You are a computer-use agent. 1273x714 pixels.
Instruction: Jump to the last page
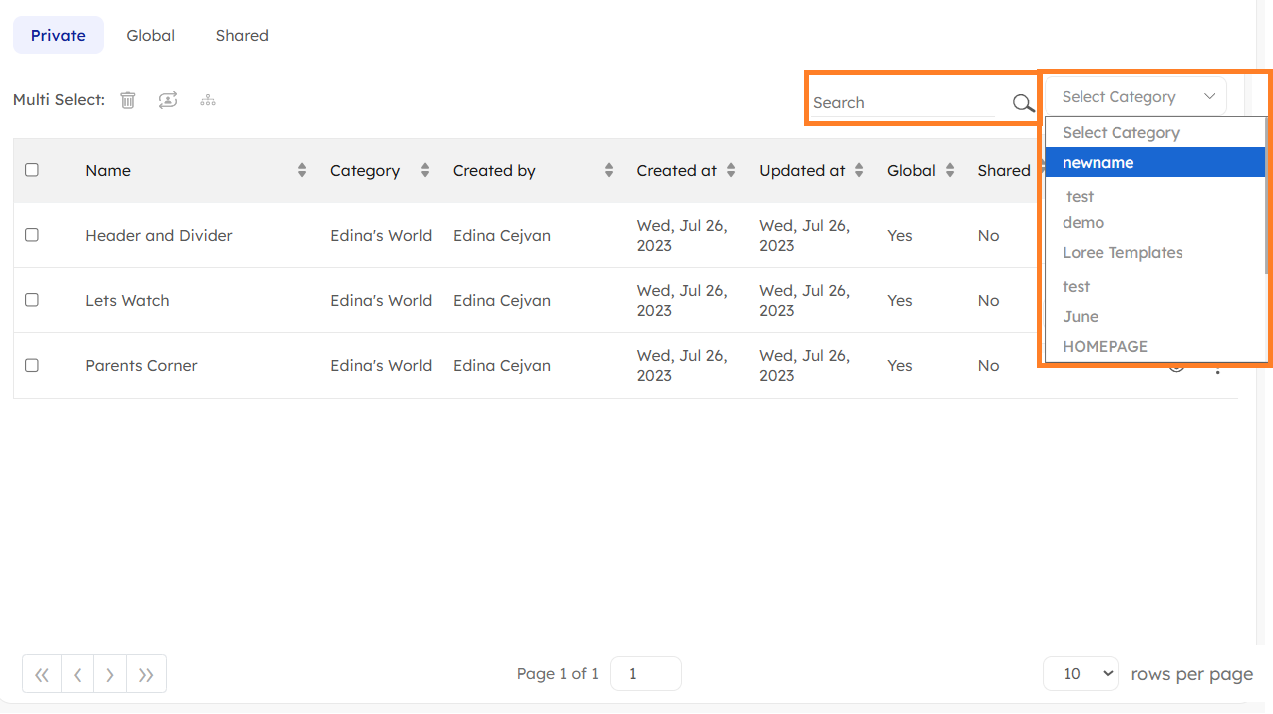146,675
